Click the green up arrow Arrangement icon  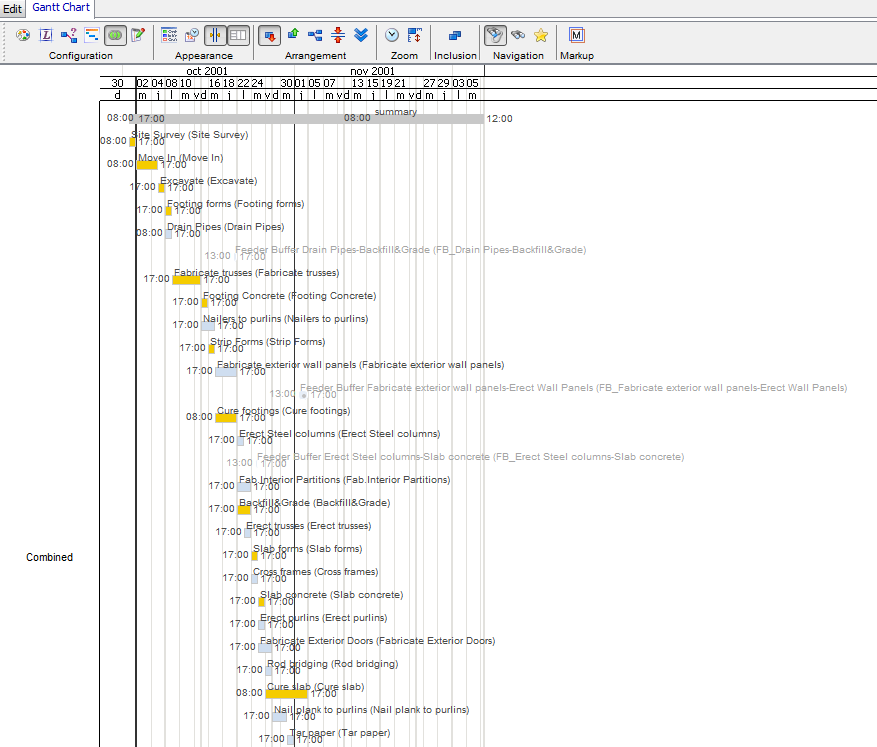293,35
